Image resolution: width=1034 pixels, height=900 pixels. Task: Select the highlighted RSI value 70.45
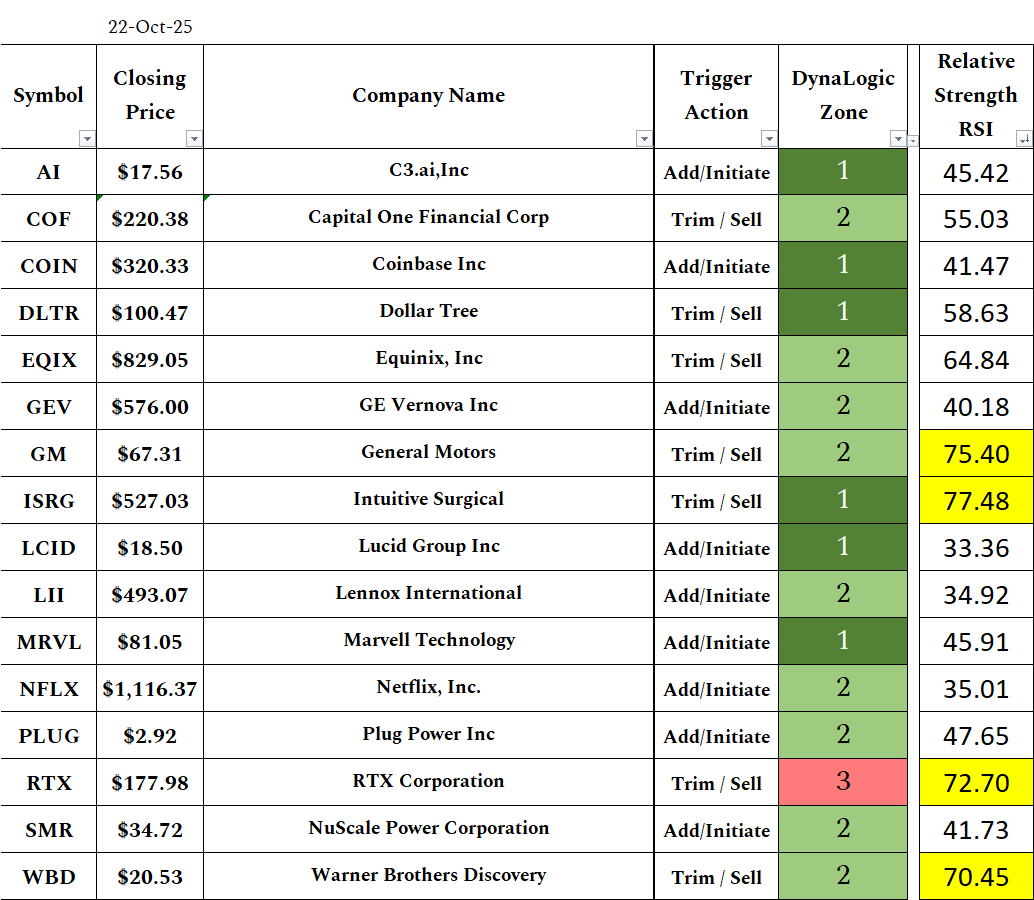(976, 877)
